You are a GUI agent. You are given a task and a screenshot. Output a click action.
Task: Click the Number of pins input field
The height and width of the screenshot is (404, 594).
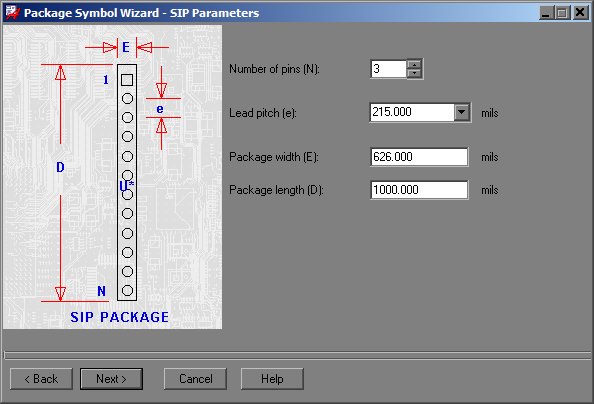[x=389, y=69]
